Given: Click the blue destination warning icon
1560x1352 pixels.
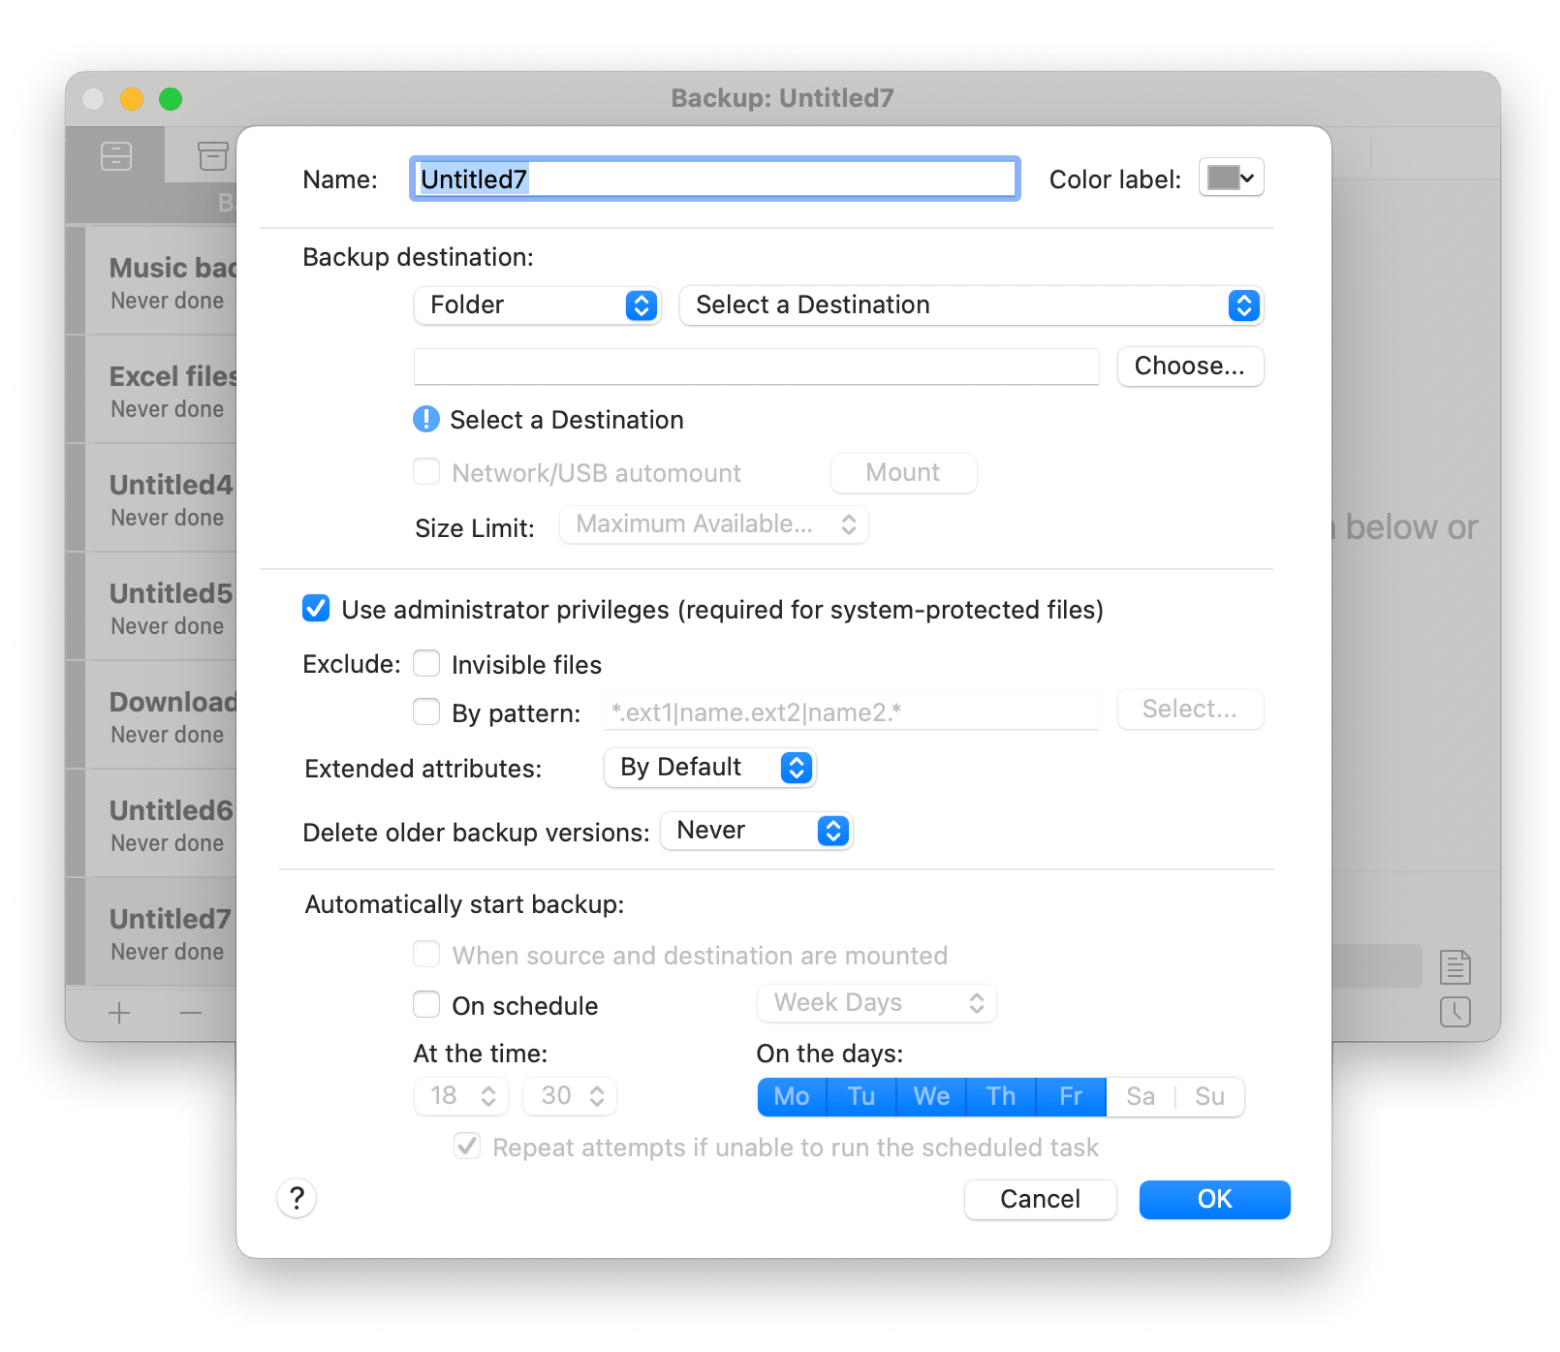Looking at the screenshot, I should 426,419.
